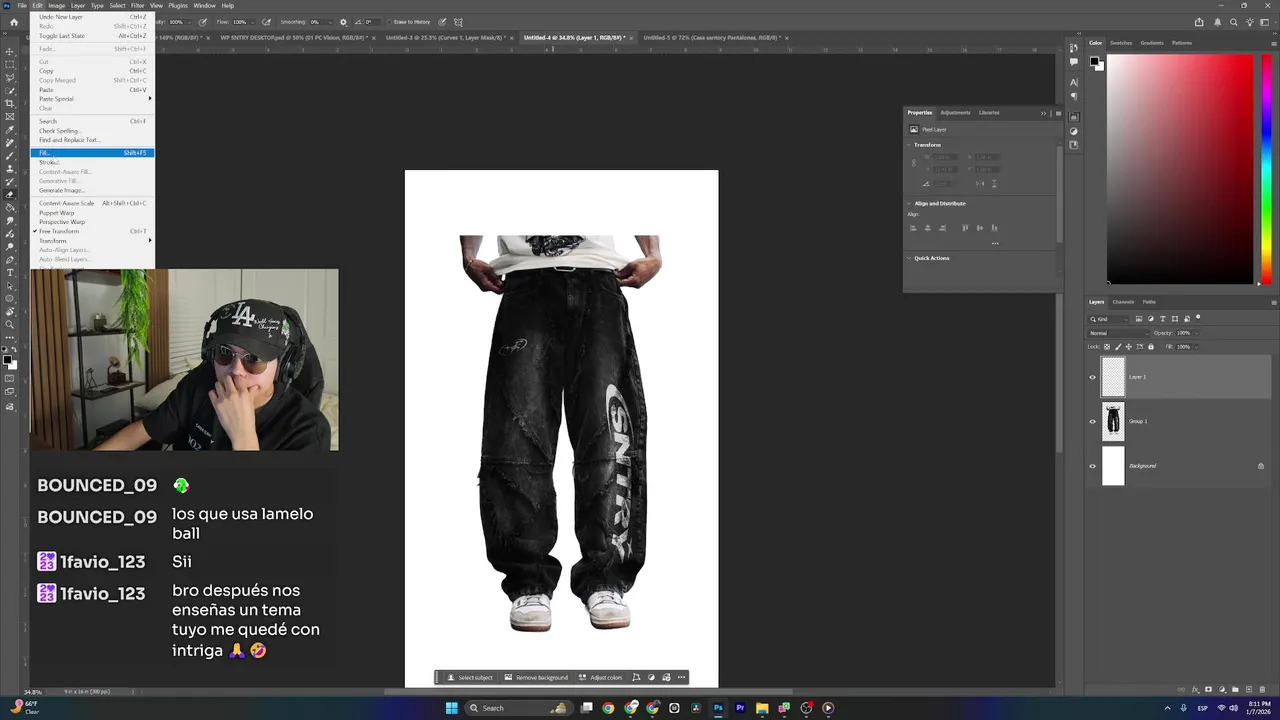Choose Stroke... in Edit menu
Viewport: 1280px width, 720px height.
click(92, 162)
